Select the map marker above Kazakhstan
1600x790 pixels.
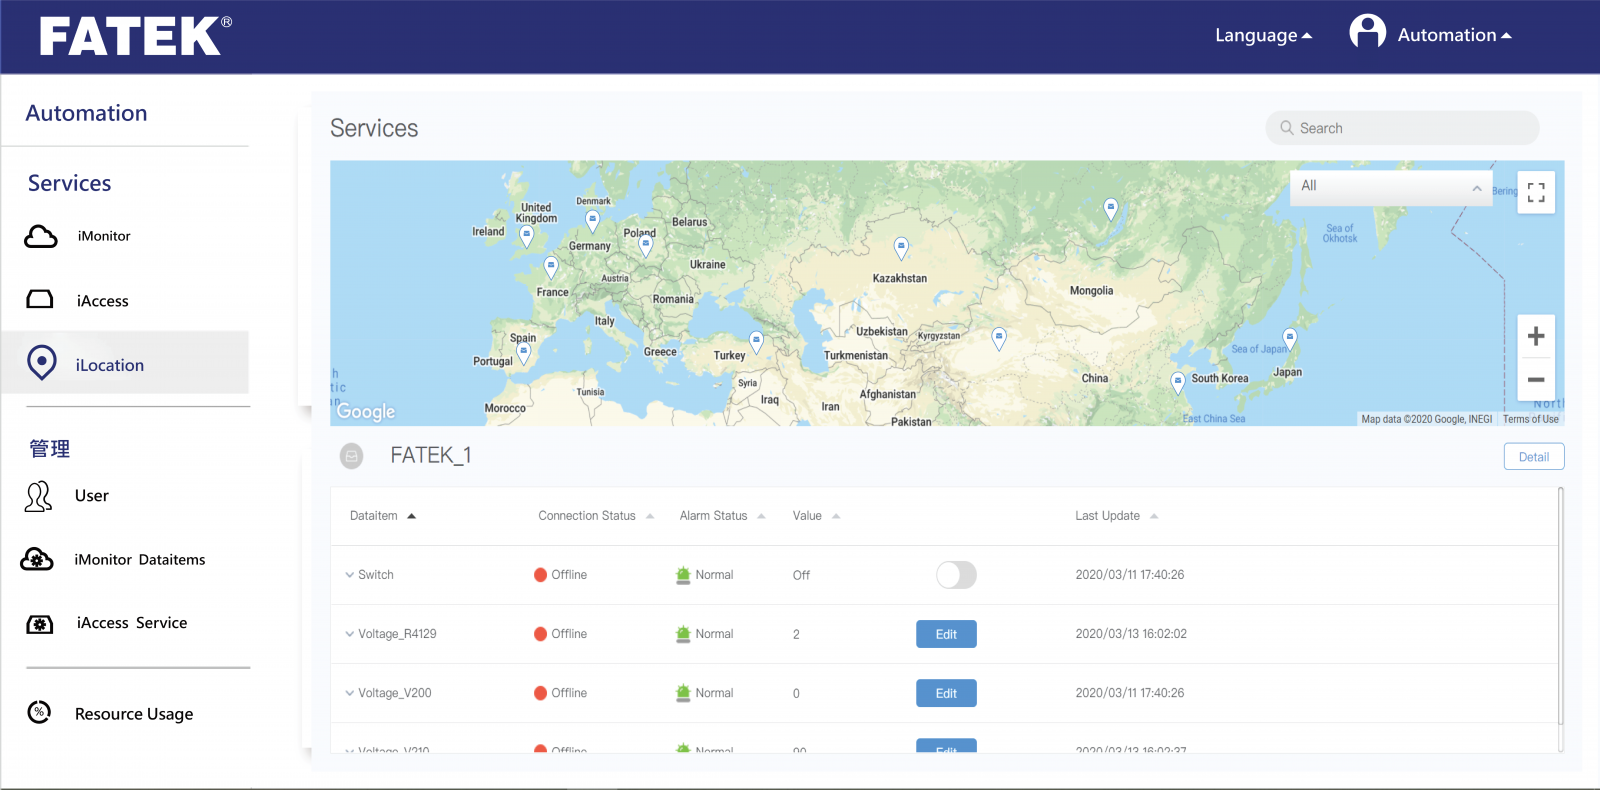[x=901, y=248]
